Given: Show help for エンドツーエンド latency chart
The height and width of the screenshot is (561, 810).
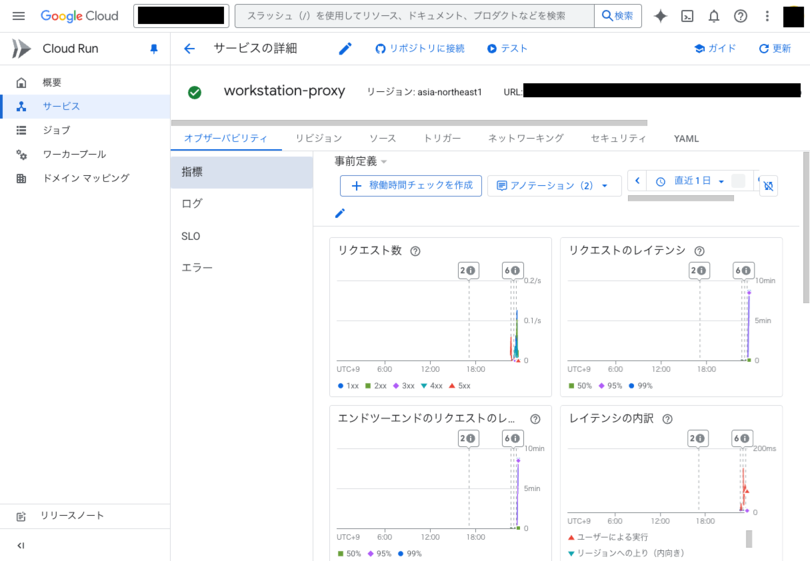Looking at the screenshot, I should click(536, 419).
